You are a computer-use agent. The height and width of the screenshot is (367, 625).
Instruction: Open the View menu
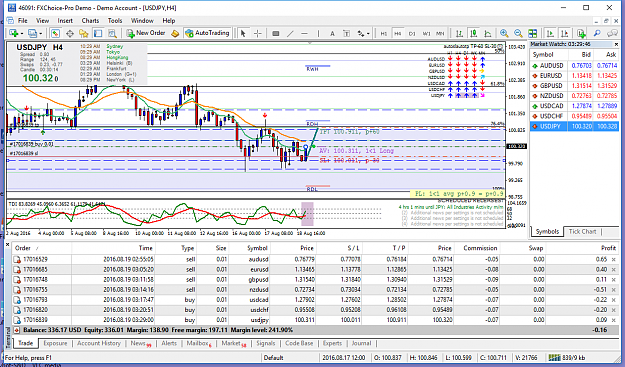[x=42, y=21]
